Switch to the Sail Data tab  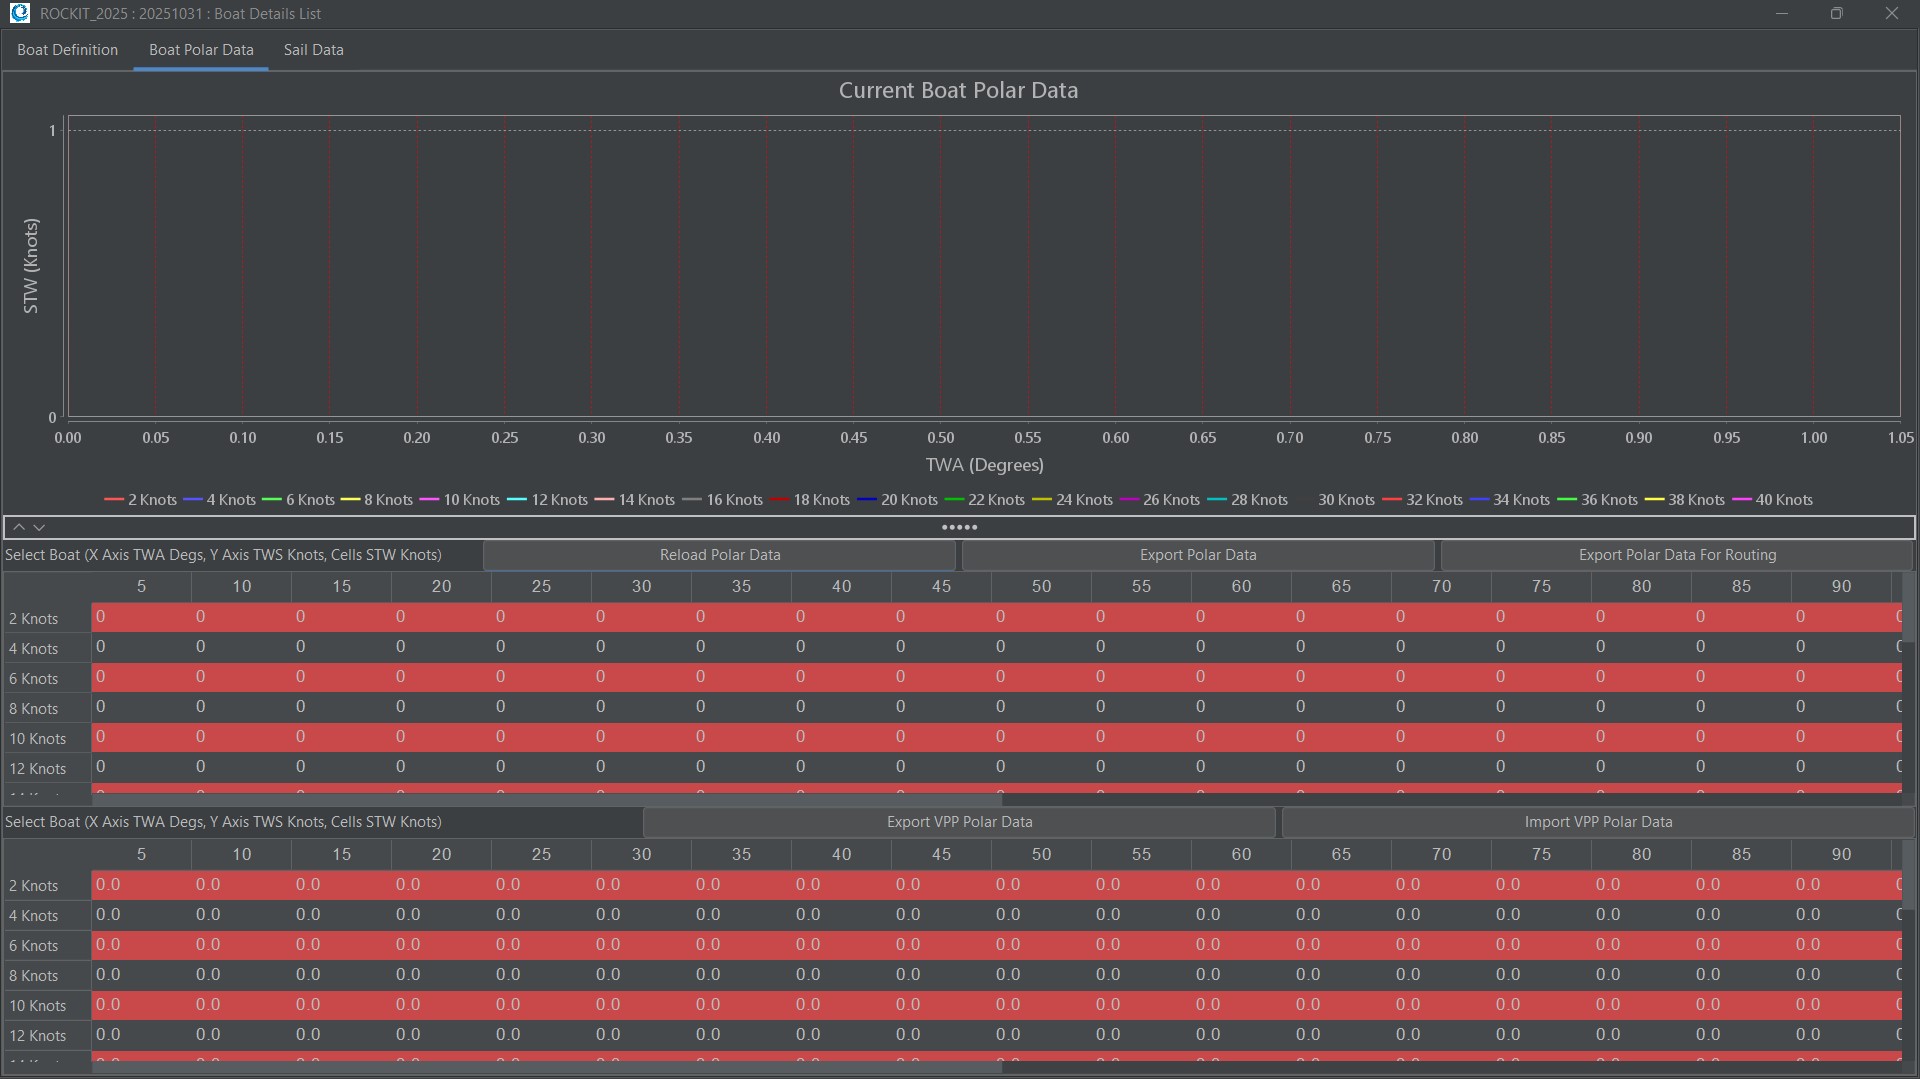point(313,50)
